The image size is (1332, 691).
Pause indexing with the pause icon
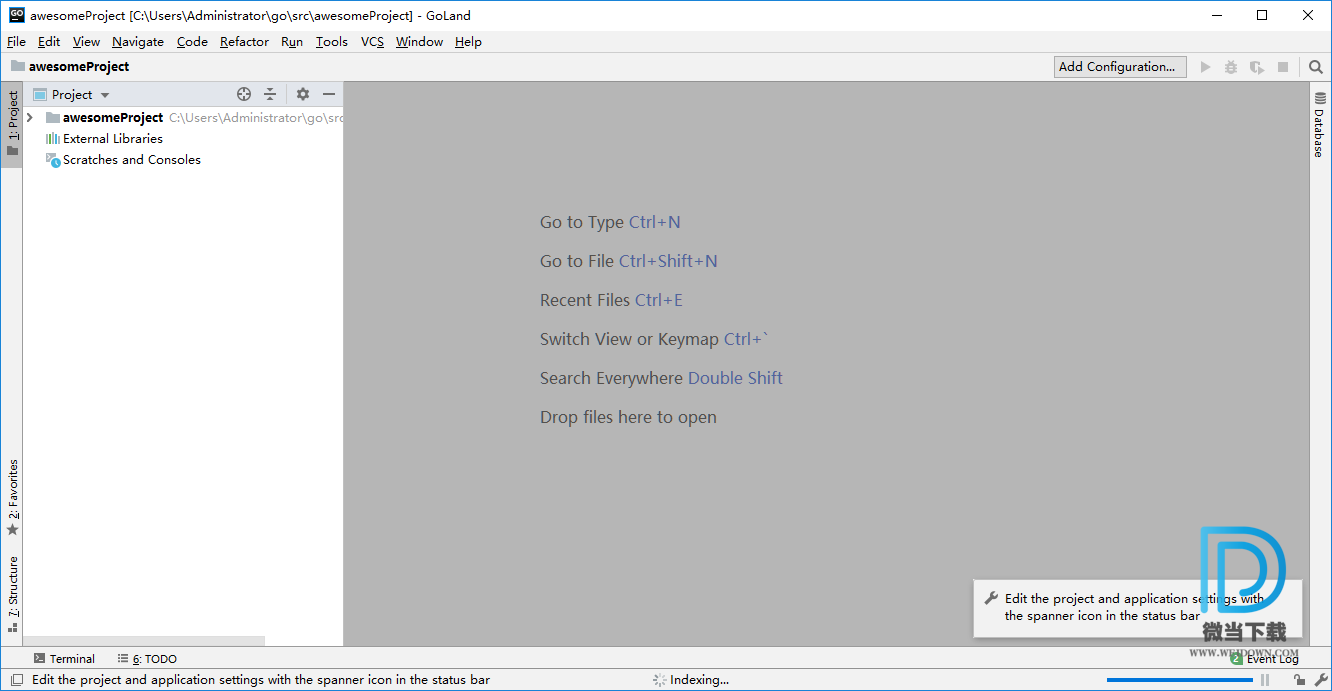[1265, 680]
